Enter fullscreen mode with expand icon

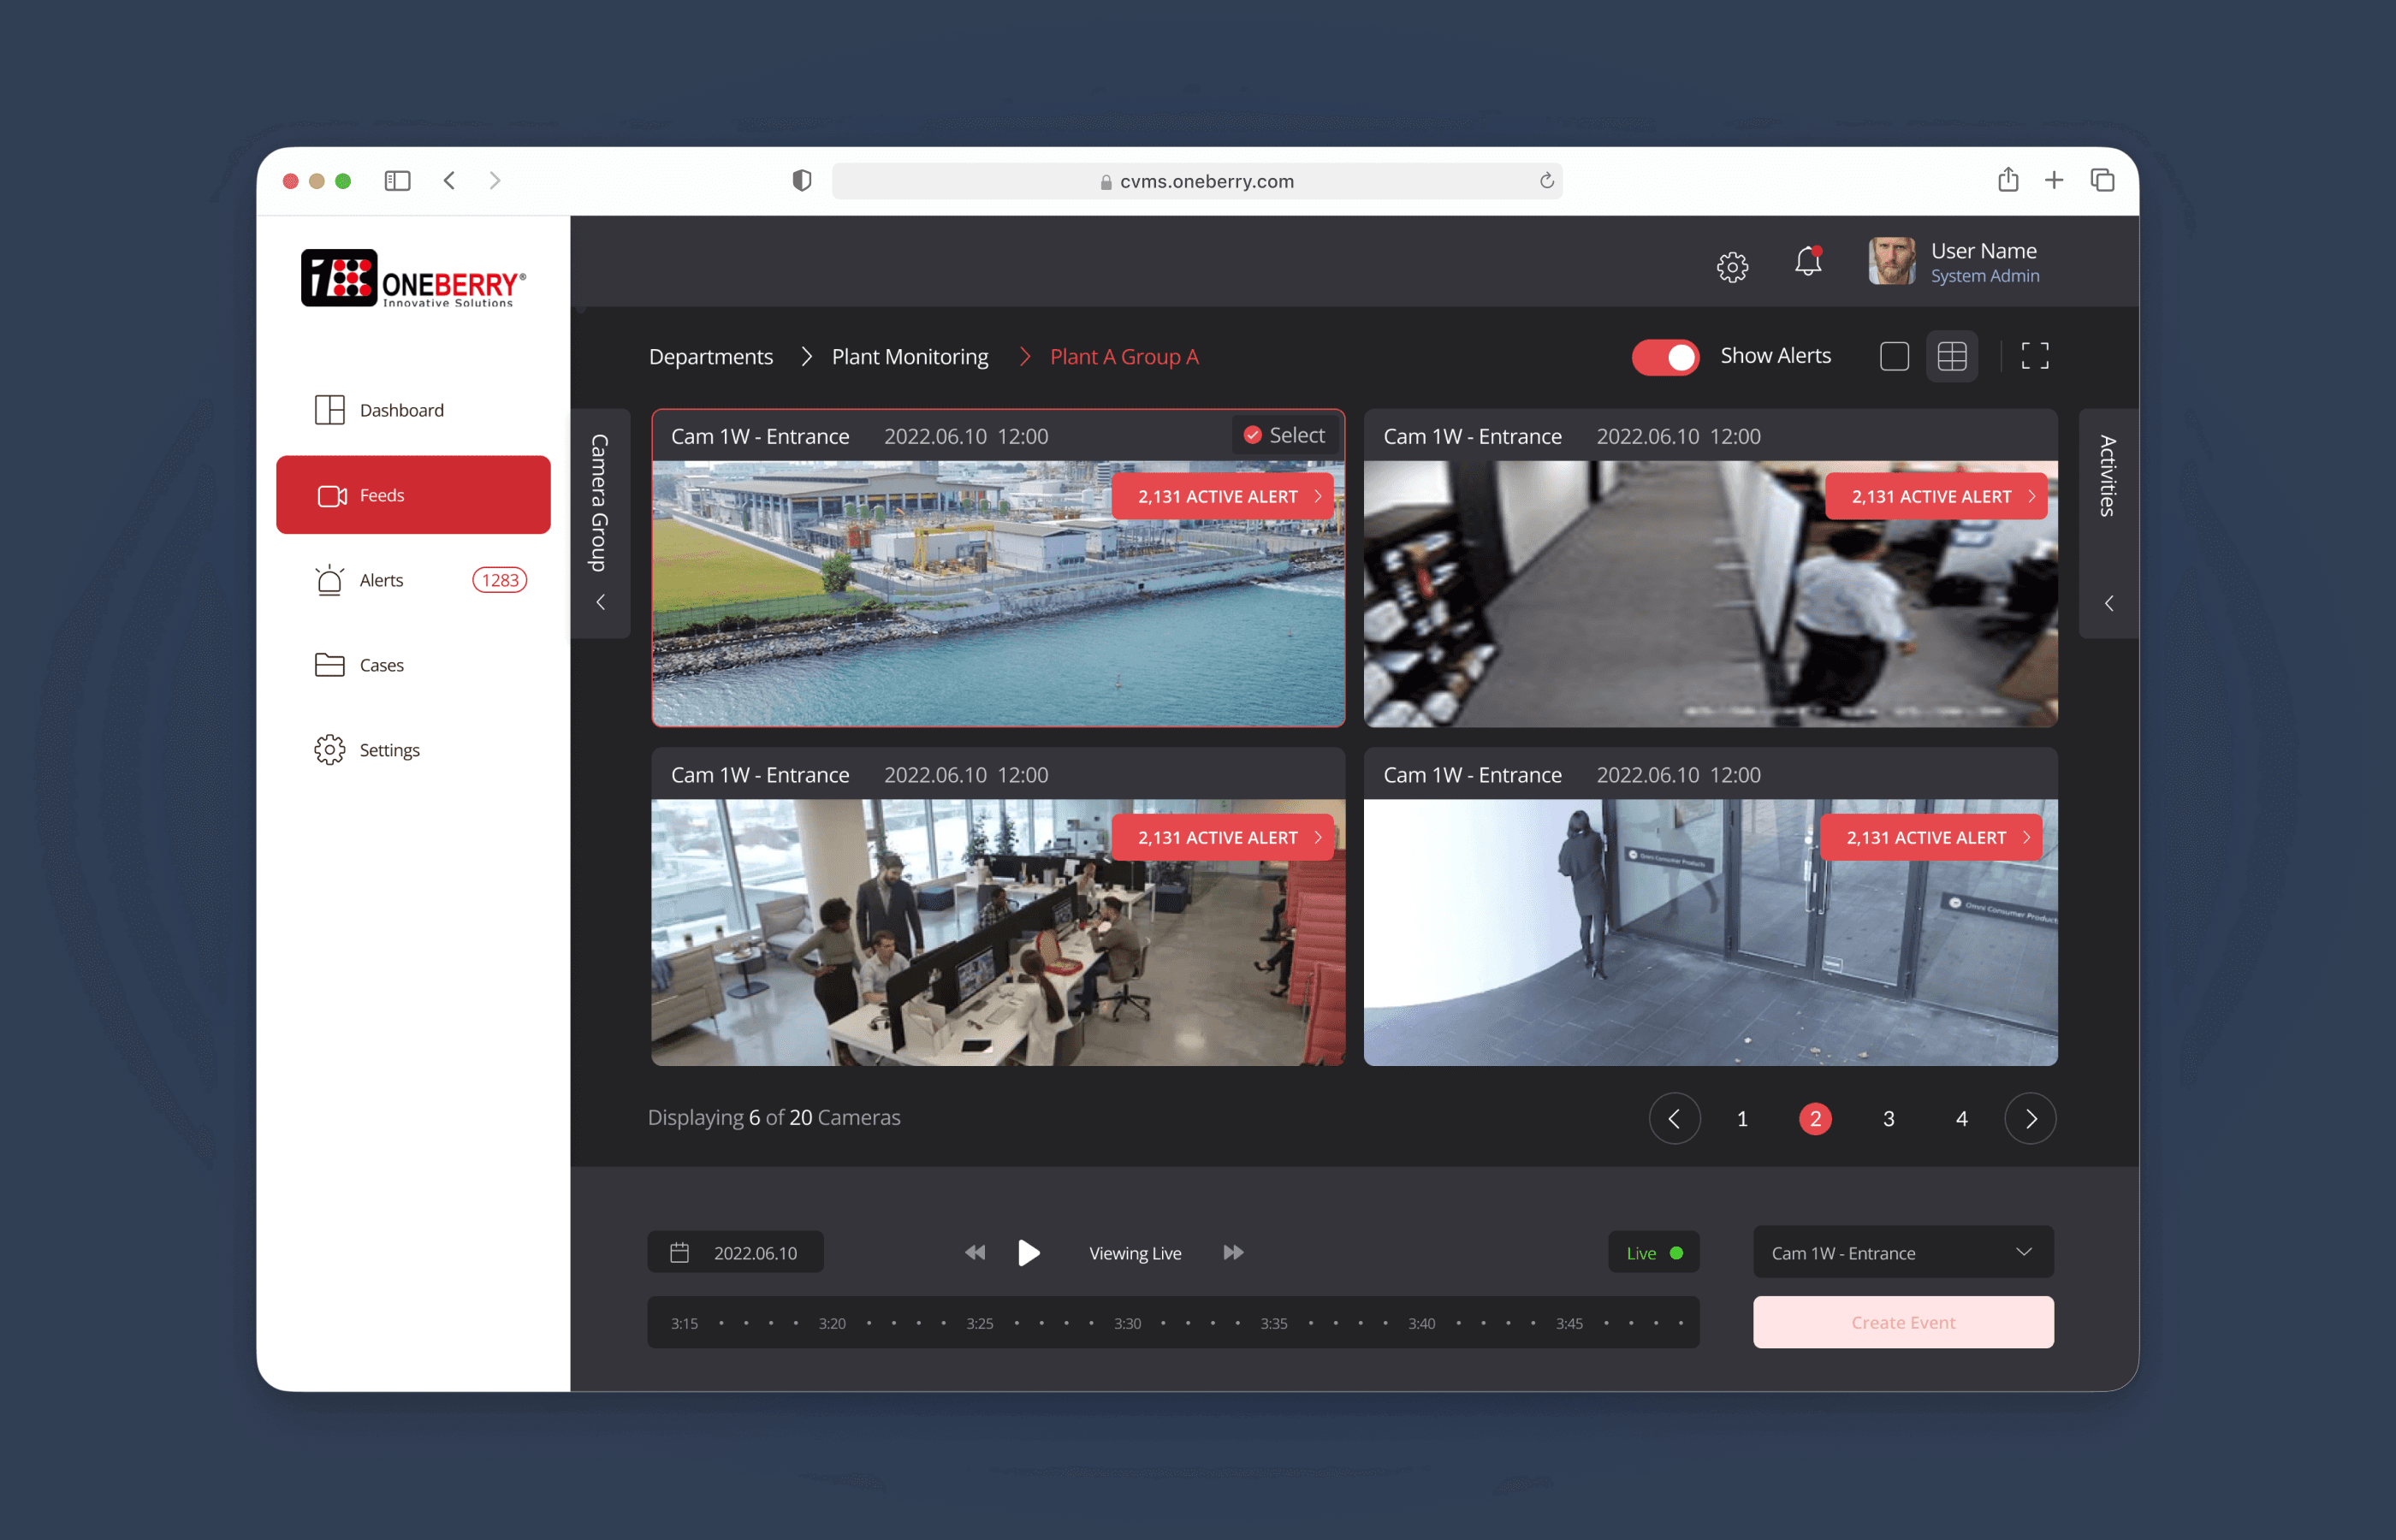pos(2034,356)
